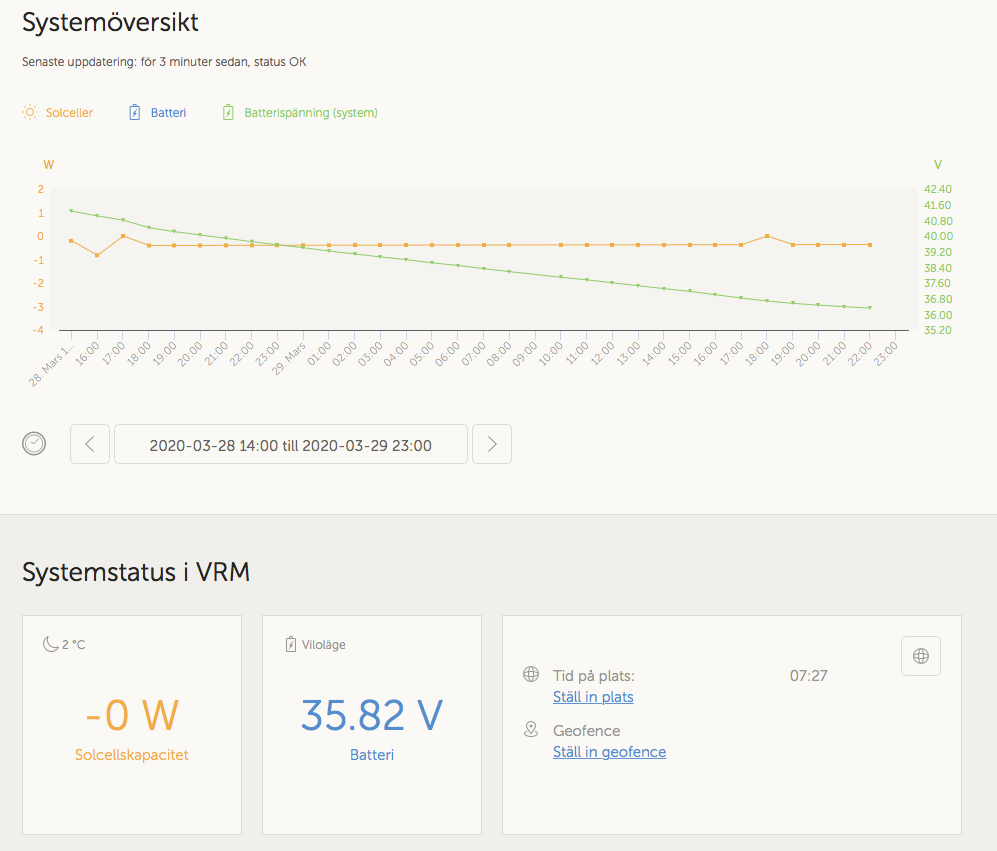Screen dimensions: 997x851
Task: Open the Ställ in geofence link
Action: pos(609,752)
